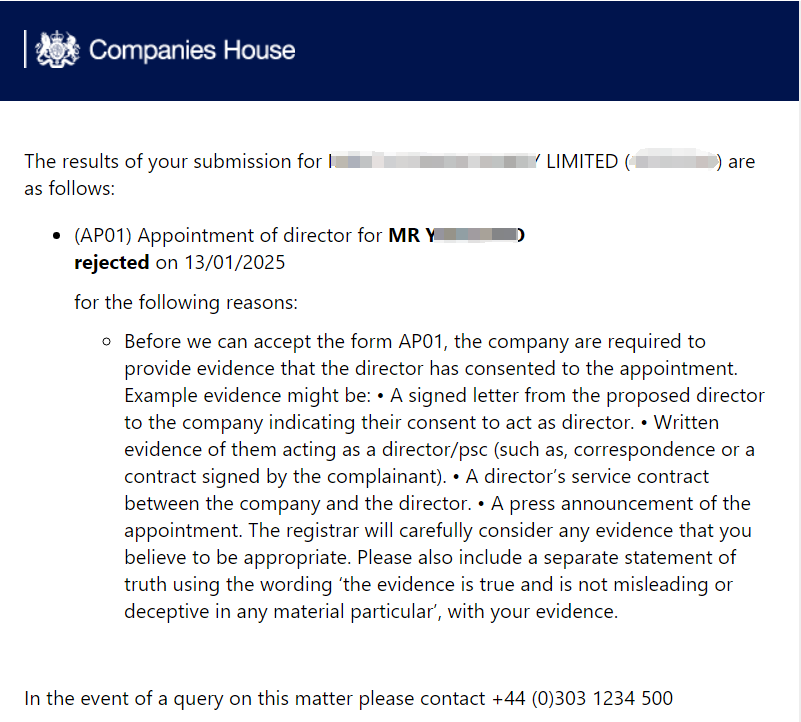Click the Companies House royal crest icon

57,49
